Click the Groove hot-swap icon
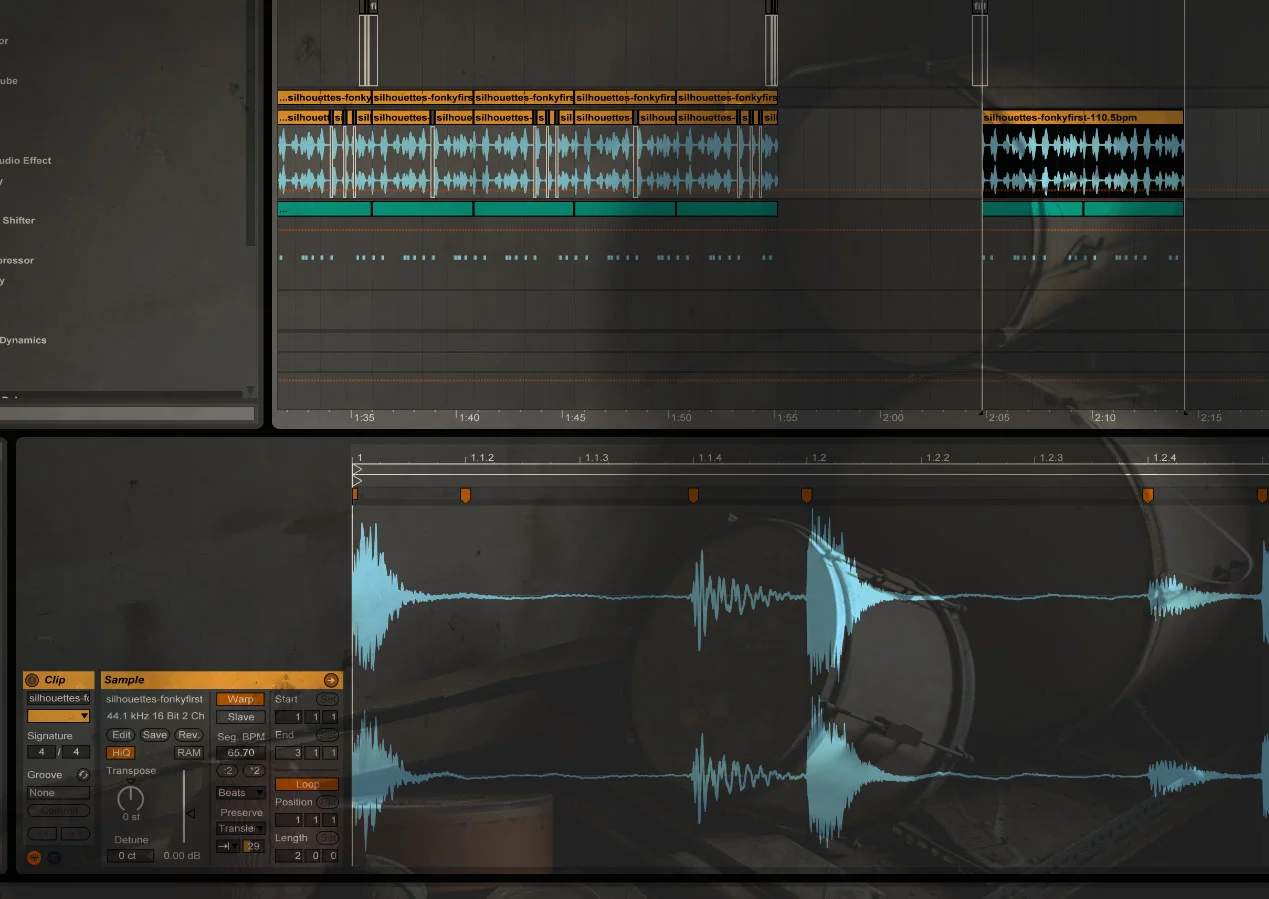1269x899 pixels. point(83,774)
